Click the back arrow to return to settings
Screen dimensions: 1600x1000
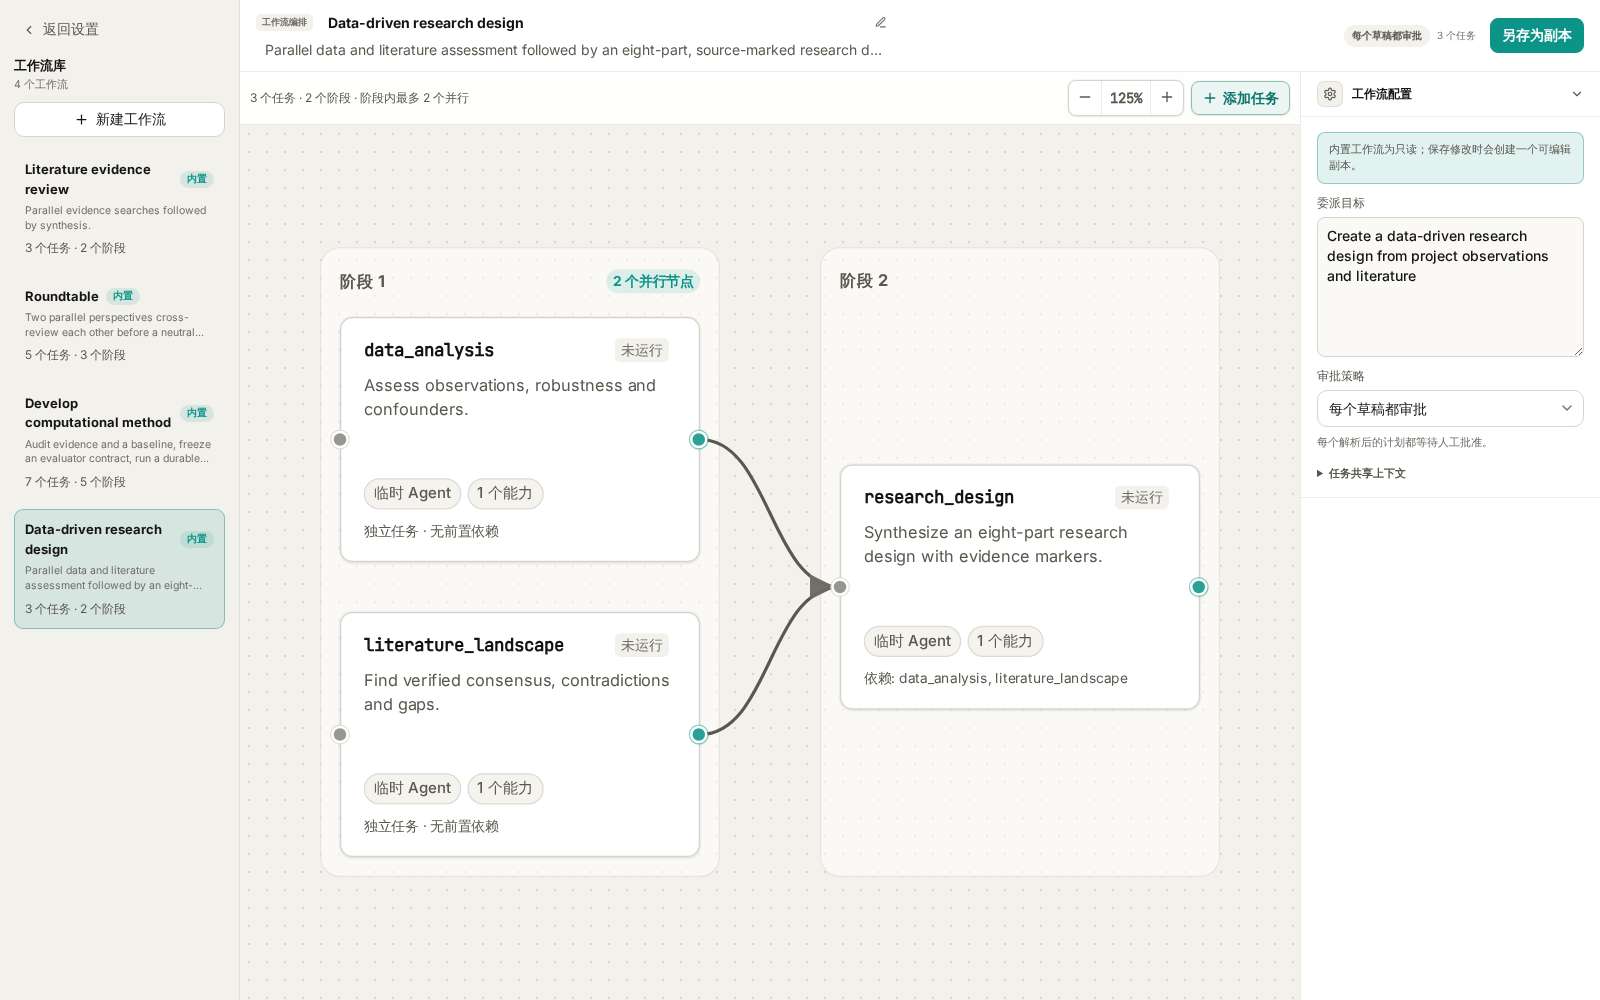coord(29,30)
